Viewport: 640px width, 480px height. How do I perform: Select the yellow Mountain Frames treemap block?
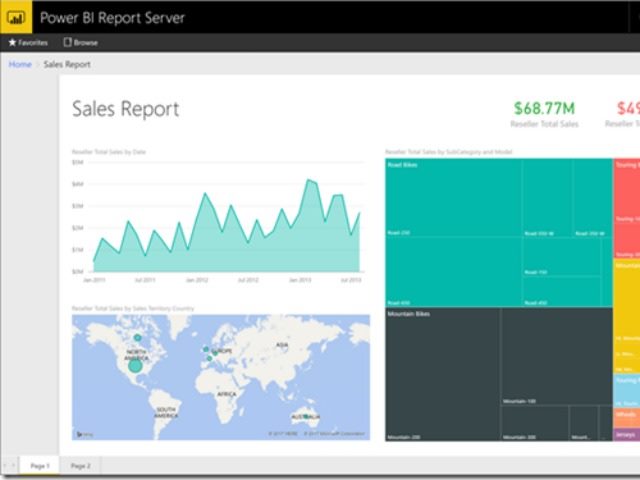627,316
